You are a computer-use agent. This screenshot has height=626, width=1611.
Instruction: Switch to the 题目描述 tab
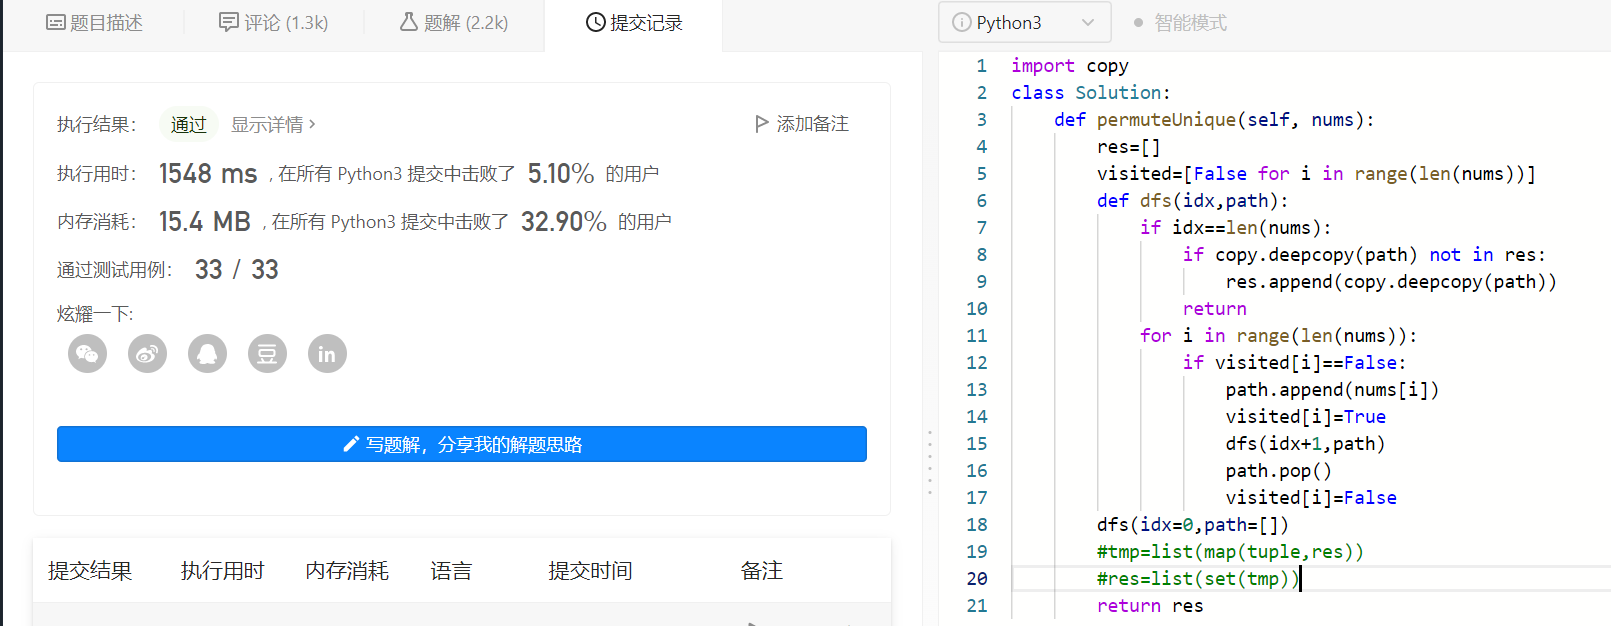(x=95, y=23)
